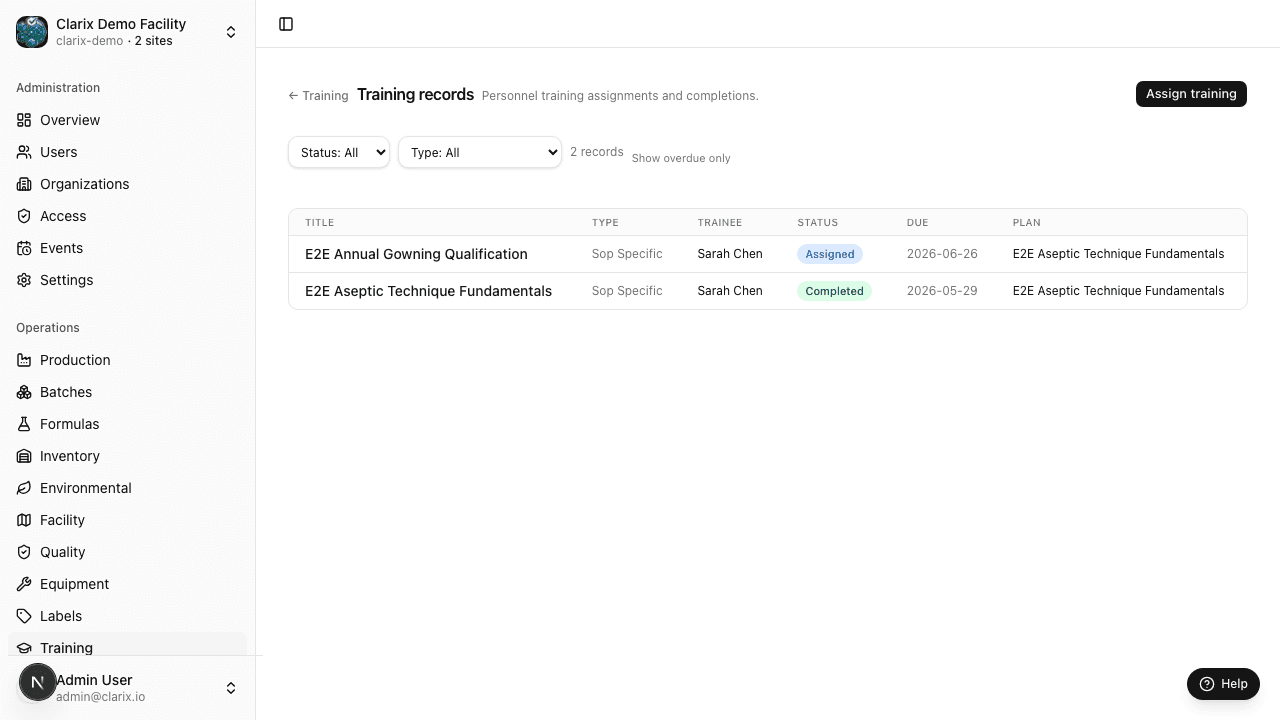This screenshot has width=1280, height=720.
Task: Click plan cell in the Completed row
Action: tap(1118, 291)
